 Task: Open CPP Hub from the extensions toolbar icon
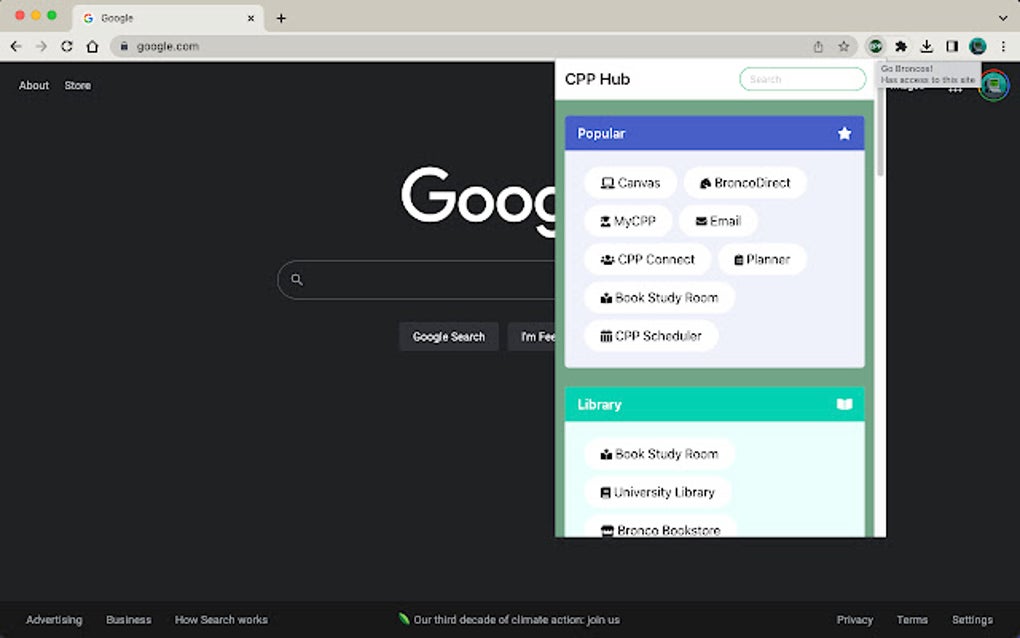874,46
